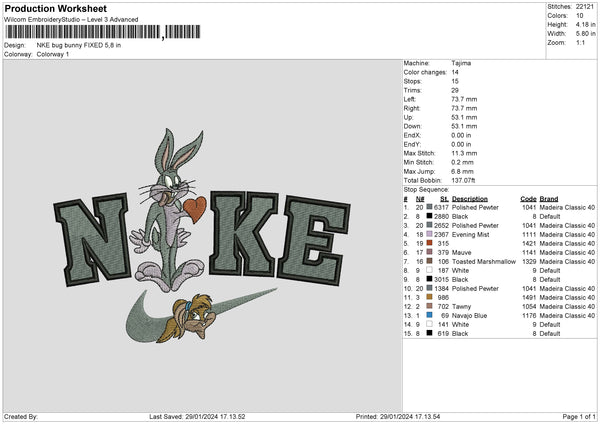Select the Black swatch with 3015 stitches
The height and width of the screenshot is (424, 600).
click(429, 279)
